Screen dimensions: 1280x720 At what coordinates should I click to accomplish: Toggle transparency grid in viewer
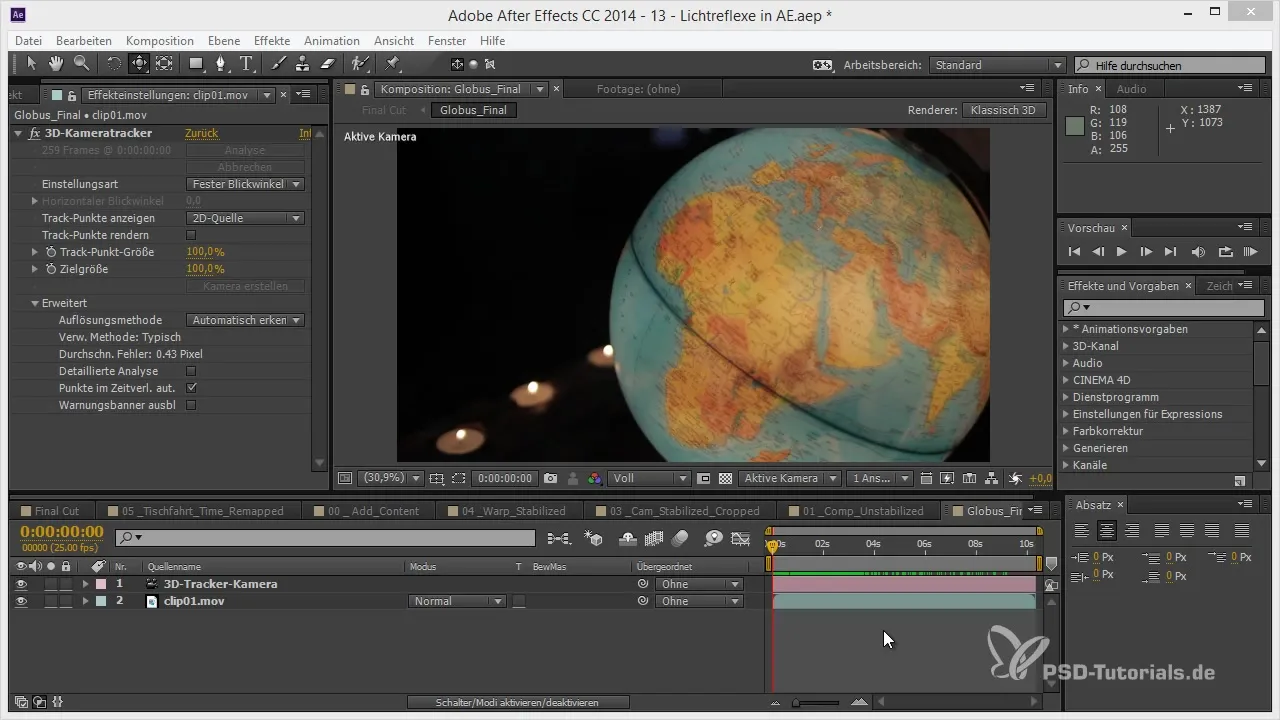point(725,479)
